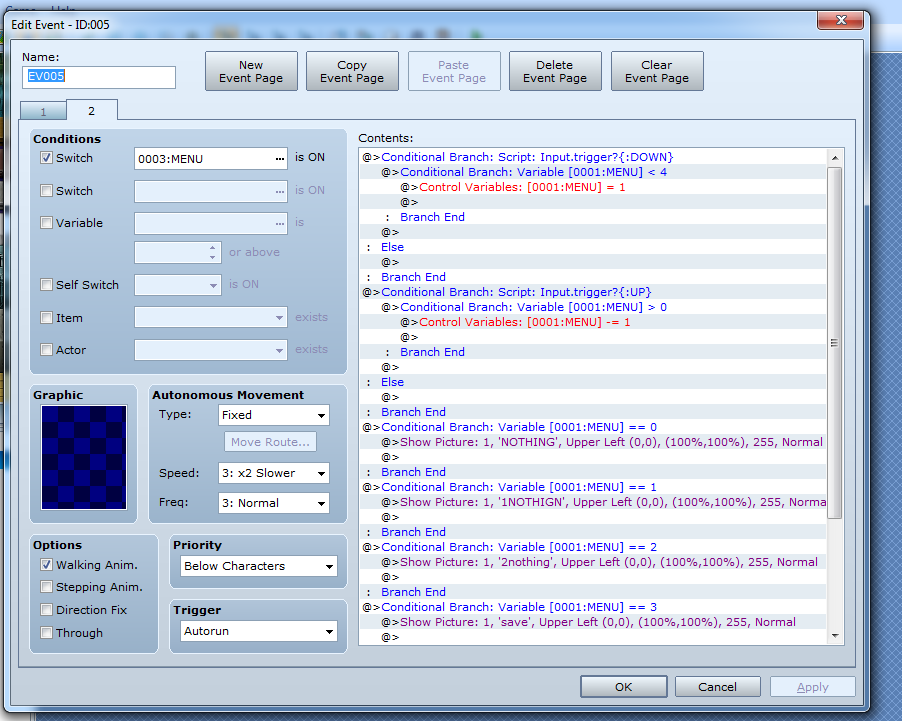Select the Variable [0001:MENU] == 3 line
The height and width of the screenshot is (721, 902).
click(593, 607)
